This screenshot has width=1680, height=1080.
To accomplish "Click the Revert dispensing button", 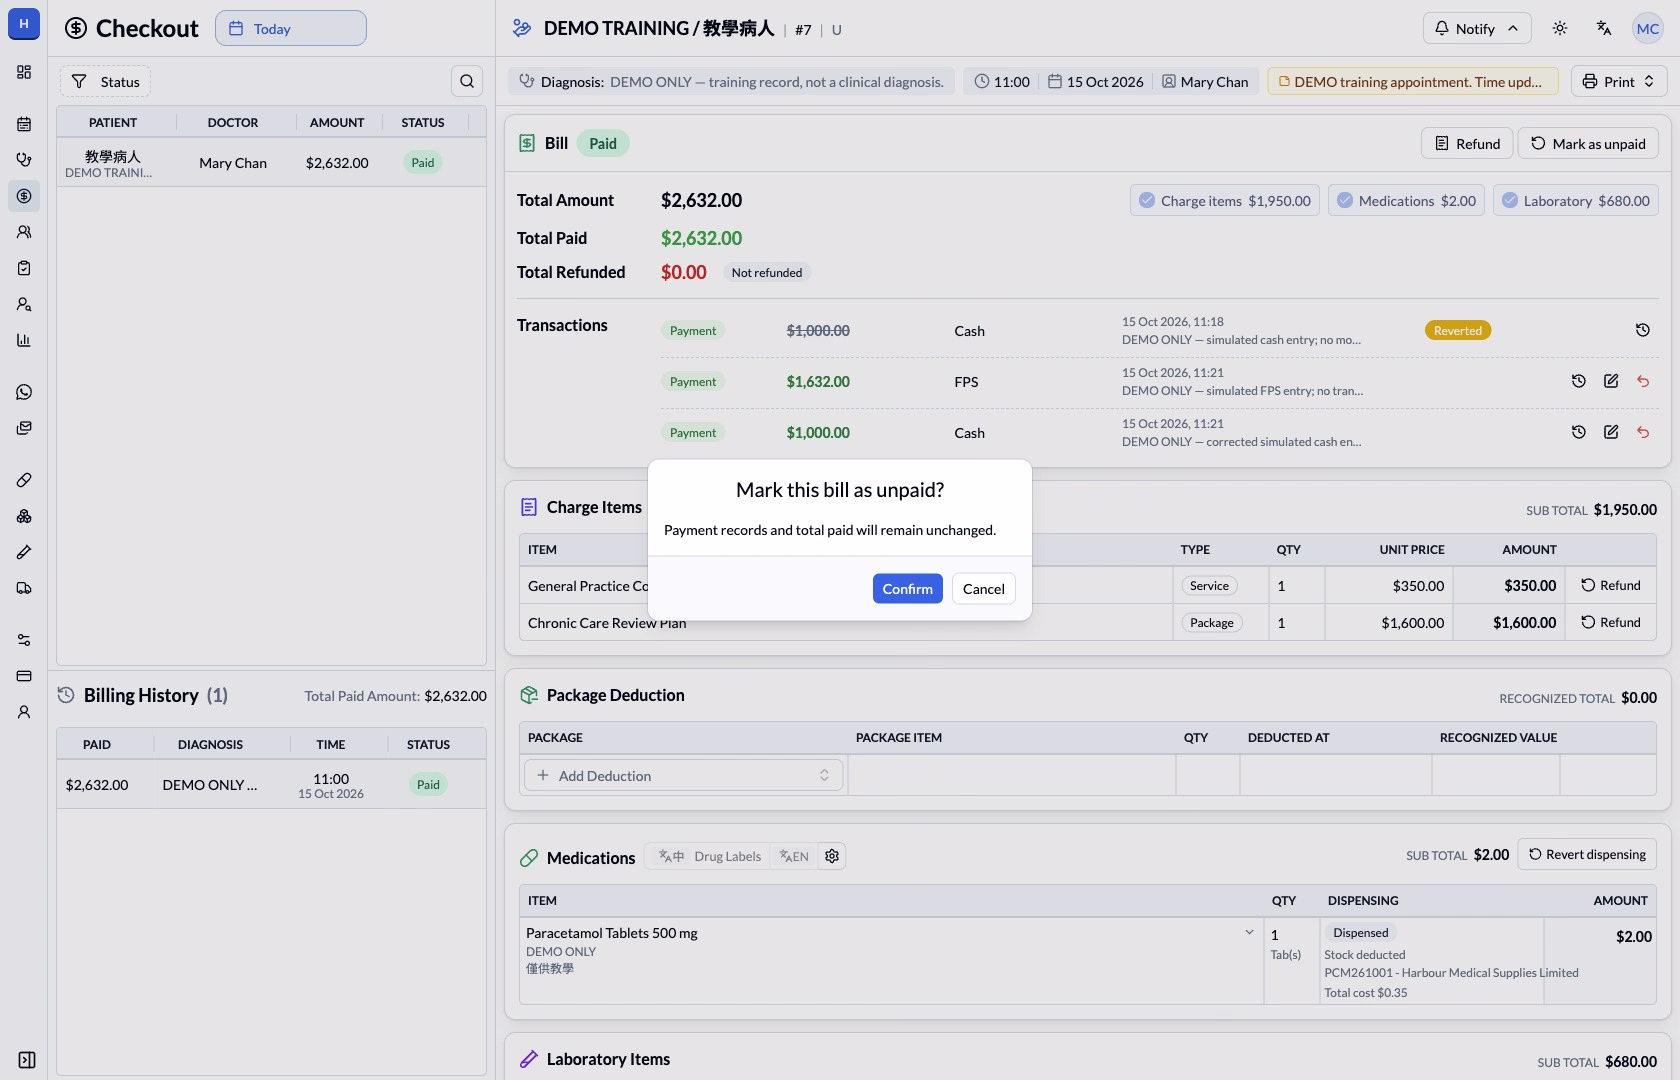I will [1587, 854].
